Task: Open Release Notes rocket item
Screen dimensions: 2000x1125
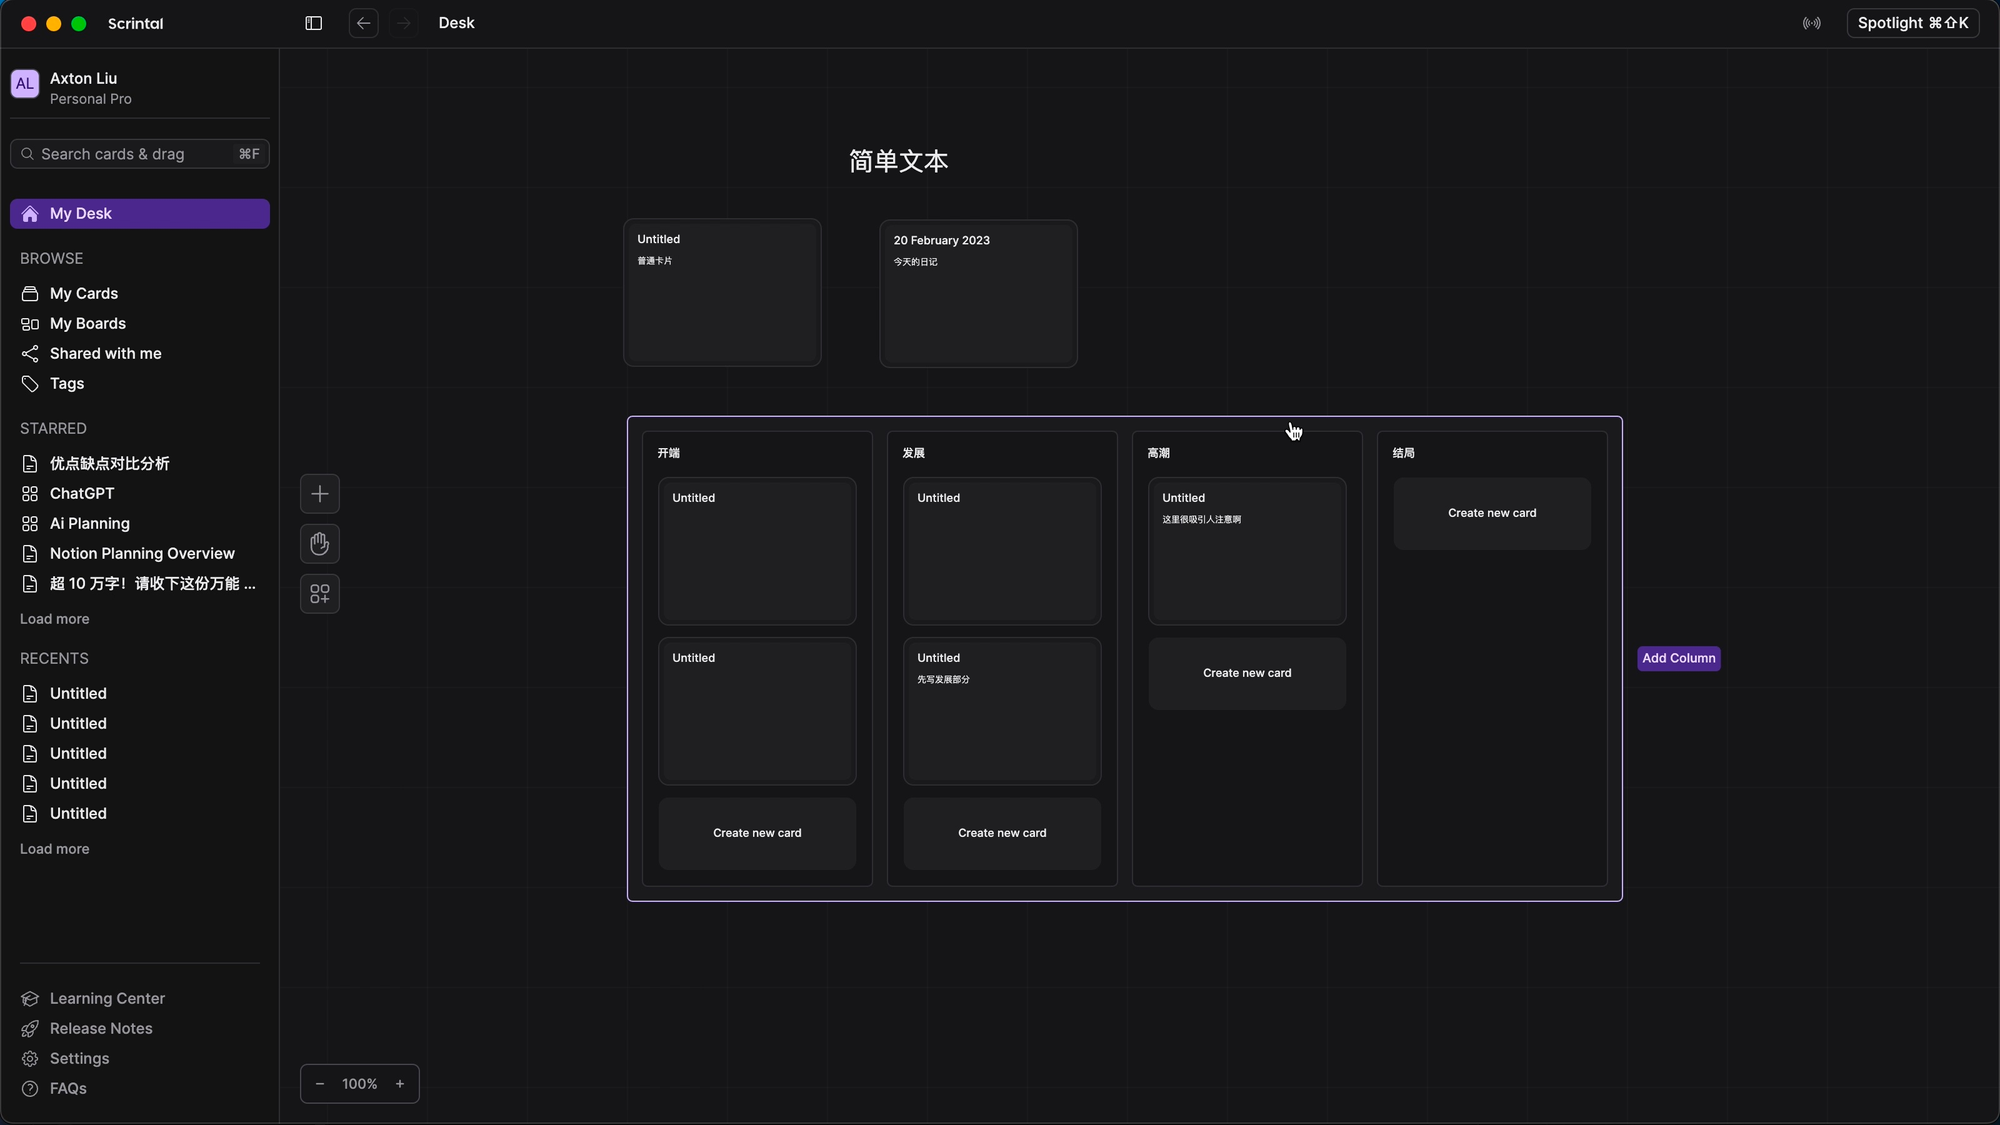Action: pos(100,1028)
